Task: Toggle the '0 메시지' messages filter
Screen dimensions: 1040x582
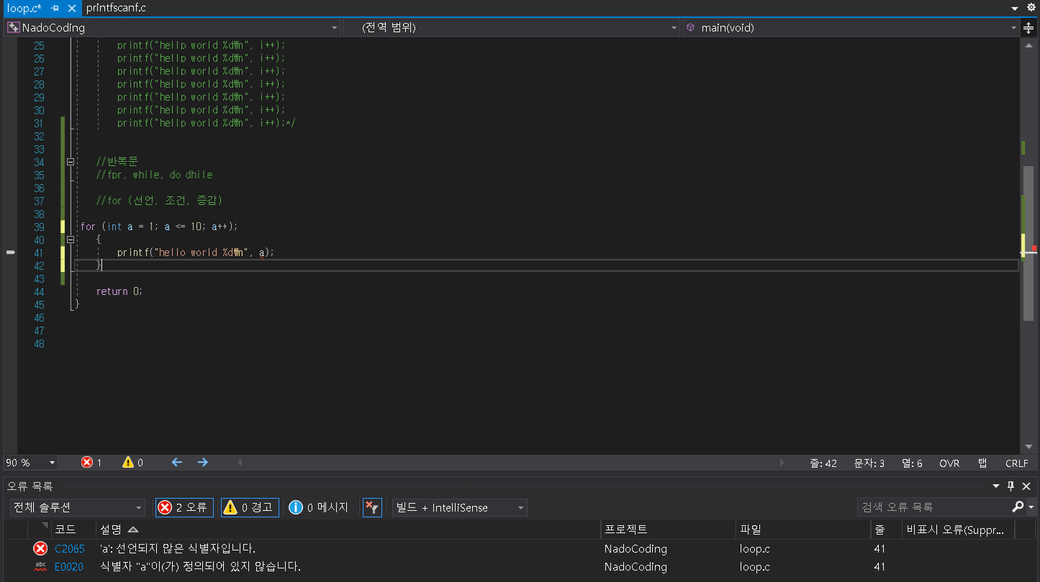Action: (x=318, y=507)
